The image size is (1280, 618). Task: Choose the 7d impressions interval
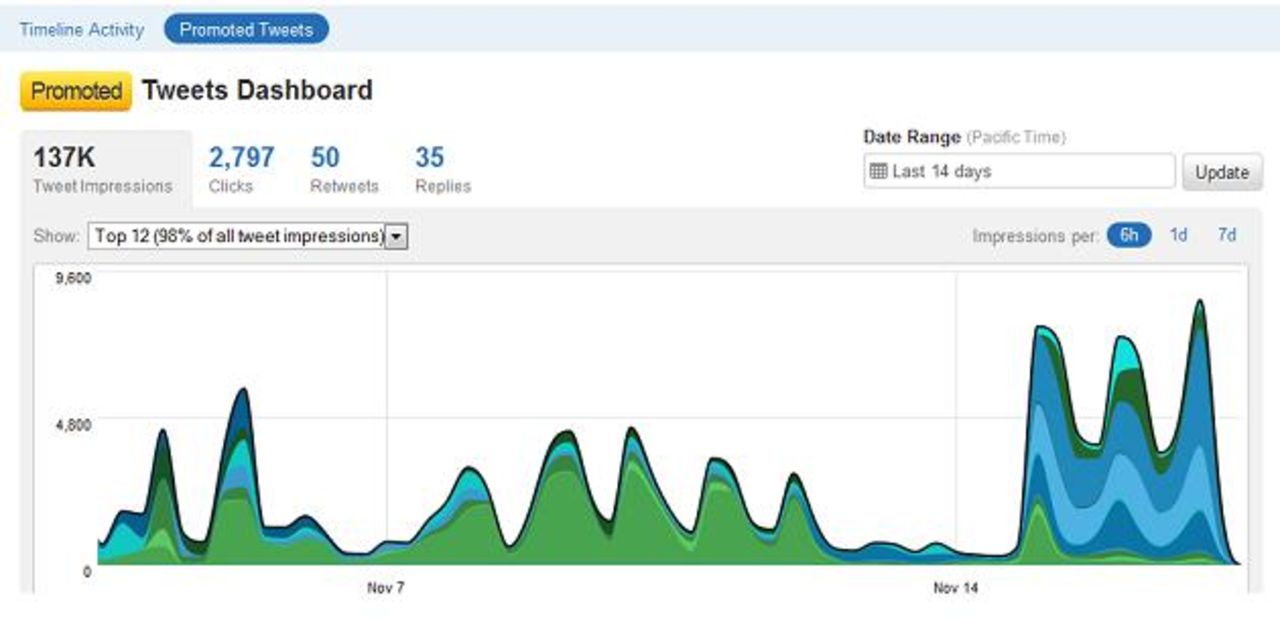(x=1227, y=235)
